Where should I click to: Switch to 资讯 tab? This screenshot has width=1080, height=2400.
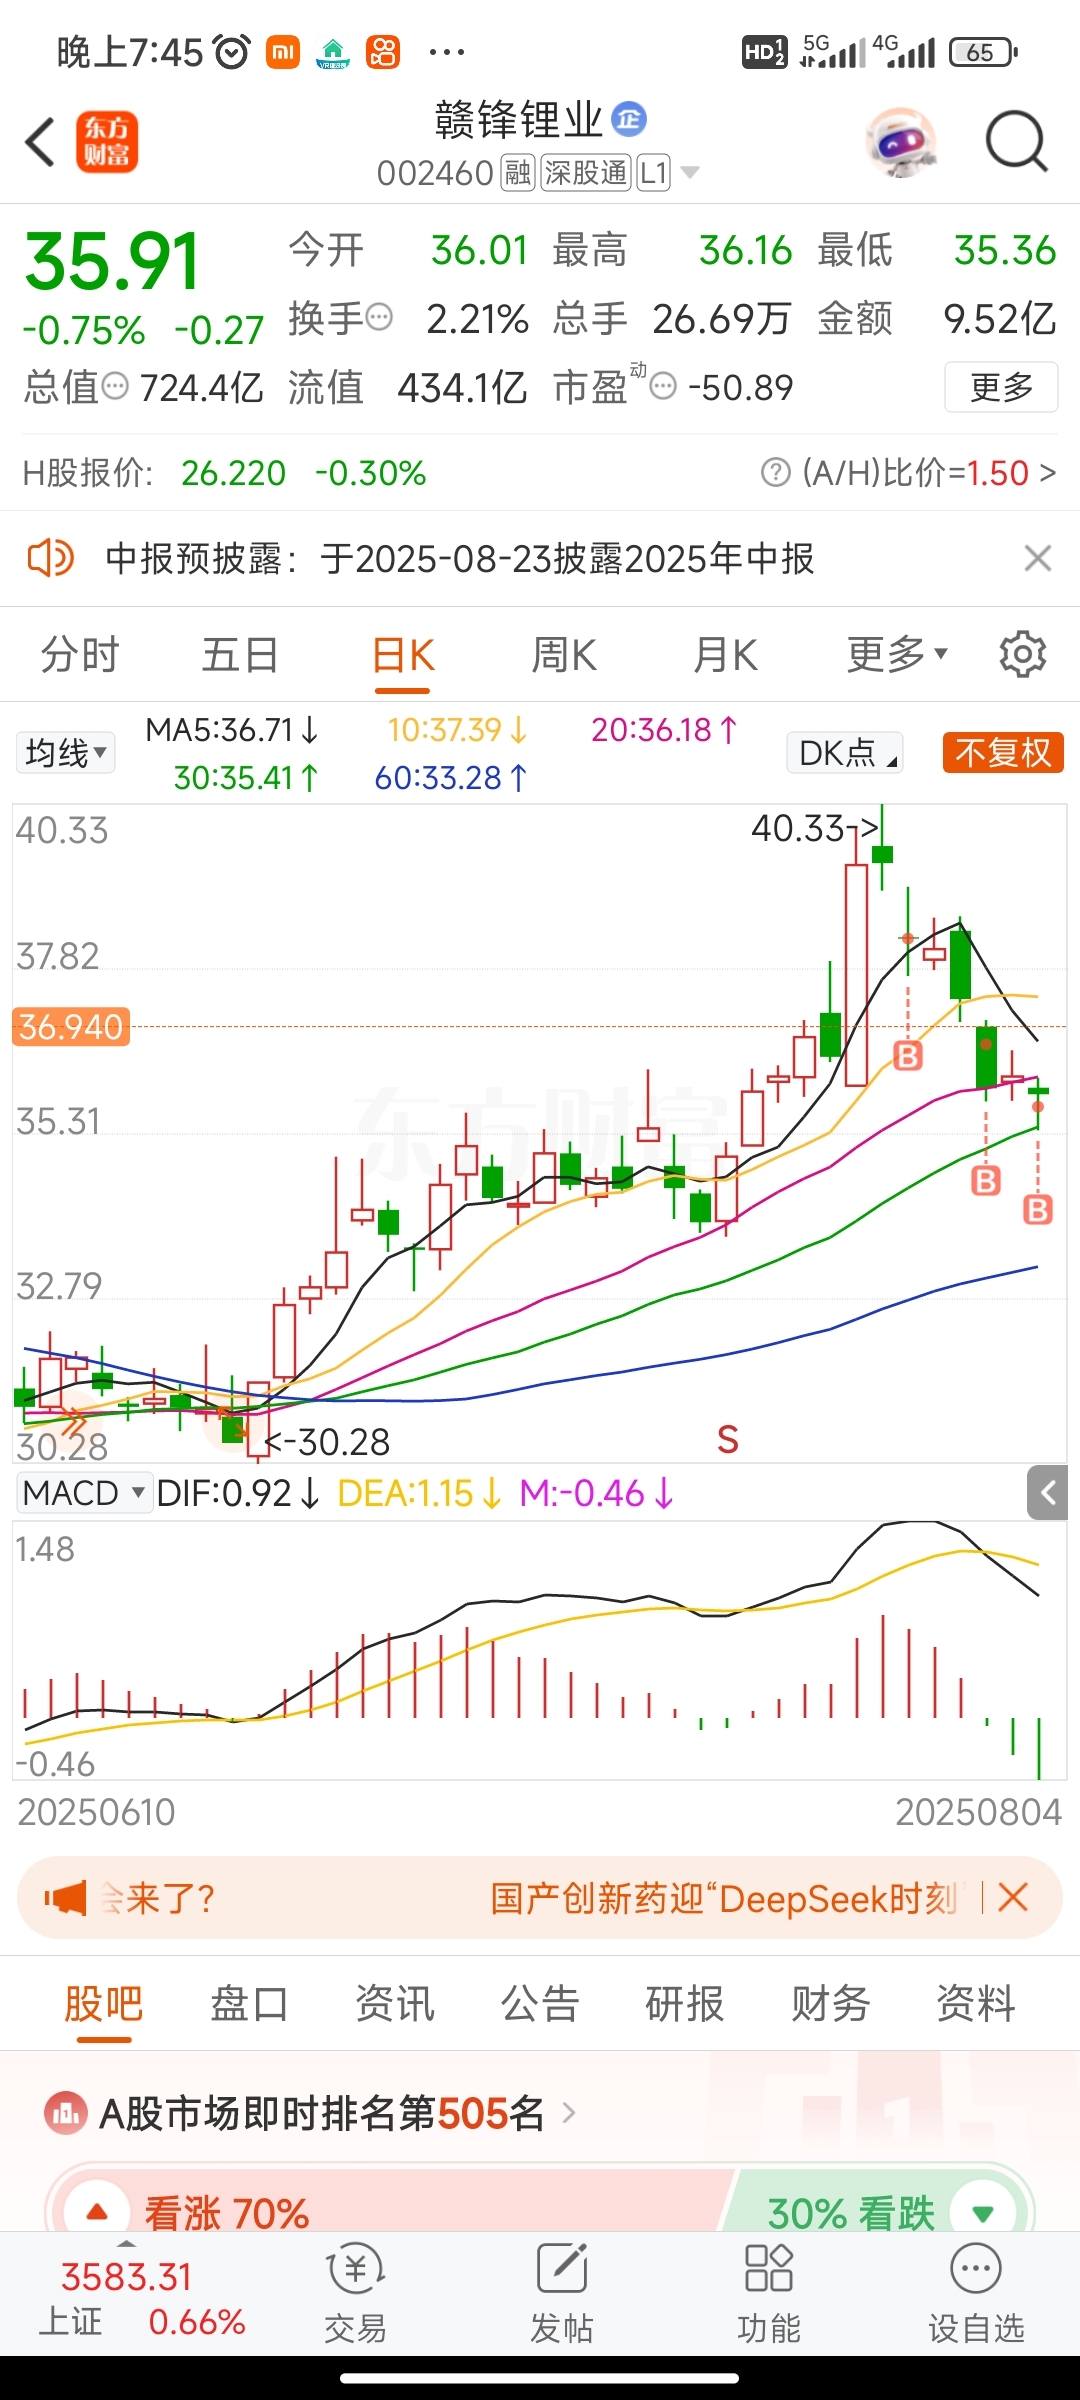(x=395, y=2004)
